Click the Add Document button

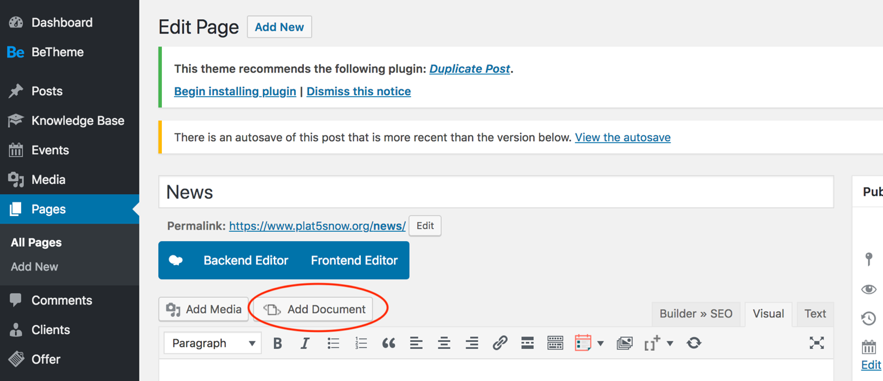tap(313, 309)
